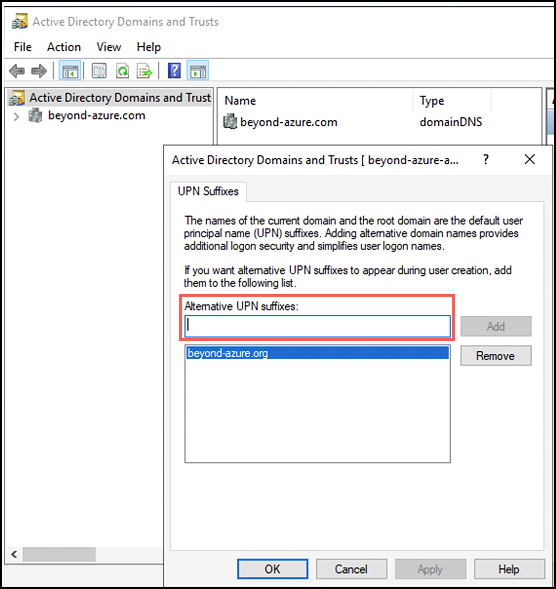
Task: Select the UPN Suffixes tab
Action: [208, 191]
